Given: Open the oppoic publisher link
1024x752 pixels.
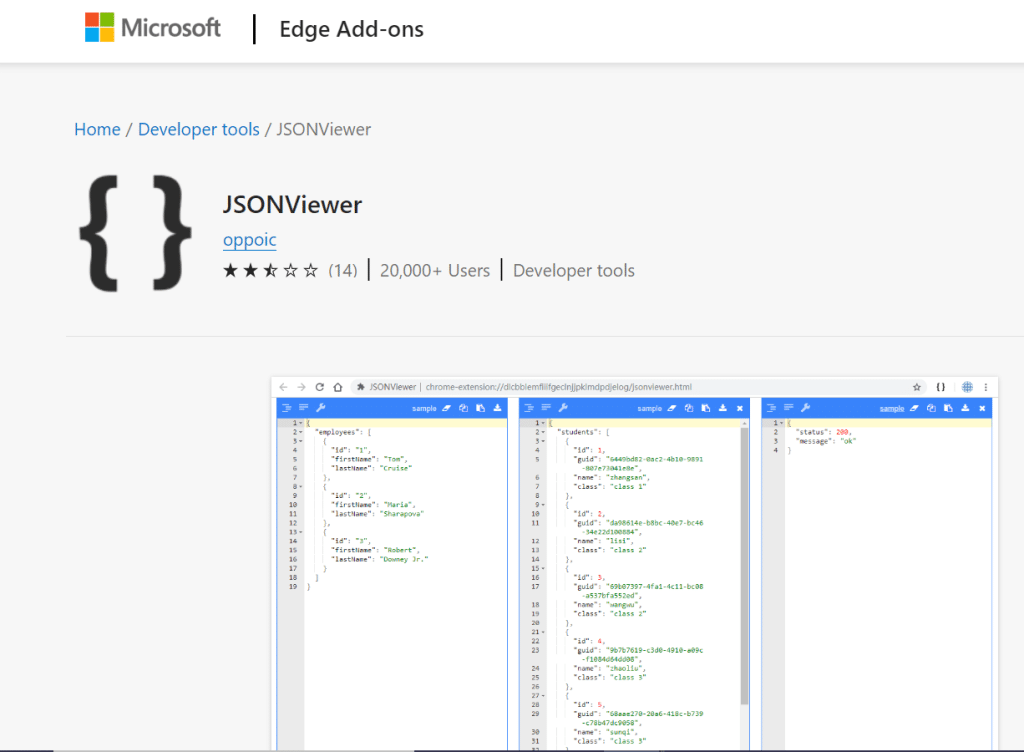Looking at the screenshot, I should [x=249, y=240].
